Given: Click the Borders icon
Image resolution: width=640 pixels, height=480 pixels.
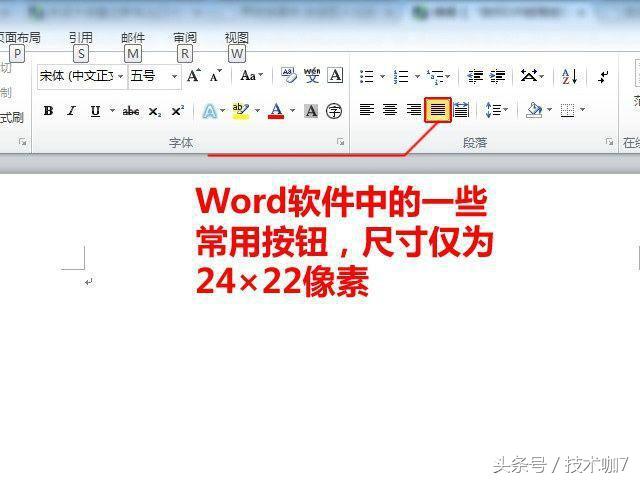Looking at the screenshot, I should click(567, 110).
